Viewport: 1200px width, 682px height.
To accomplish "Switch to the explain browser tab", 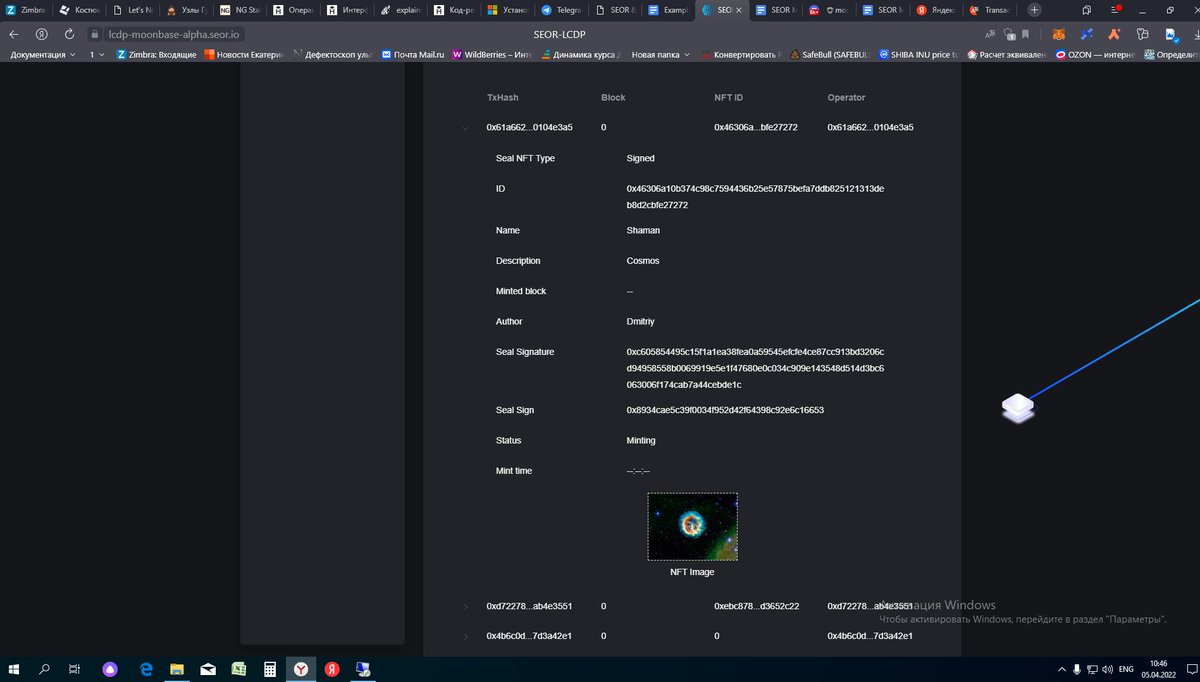I will click(x=400, y=10).
